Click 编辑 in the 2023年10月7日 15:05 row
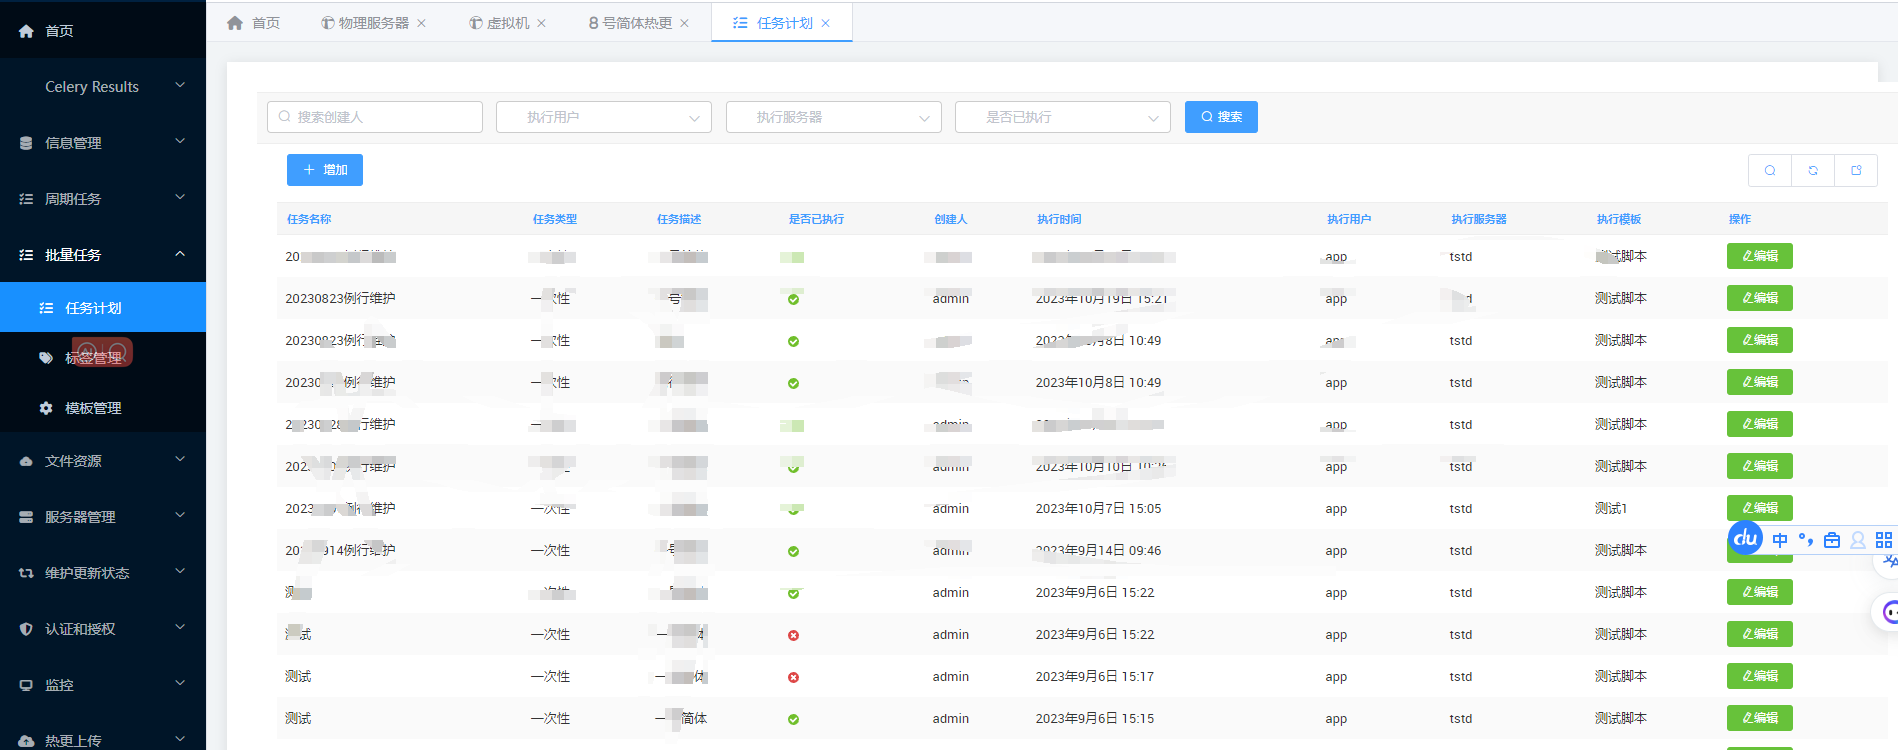This screenshot has height=750, width=1898. click(1760, 508)
